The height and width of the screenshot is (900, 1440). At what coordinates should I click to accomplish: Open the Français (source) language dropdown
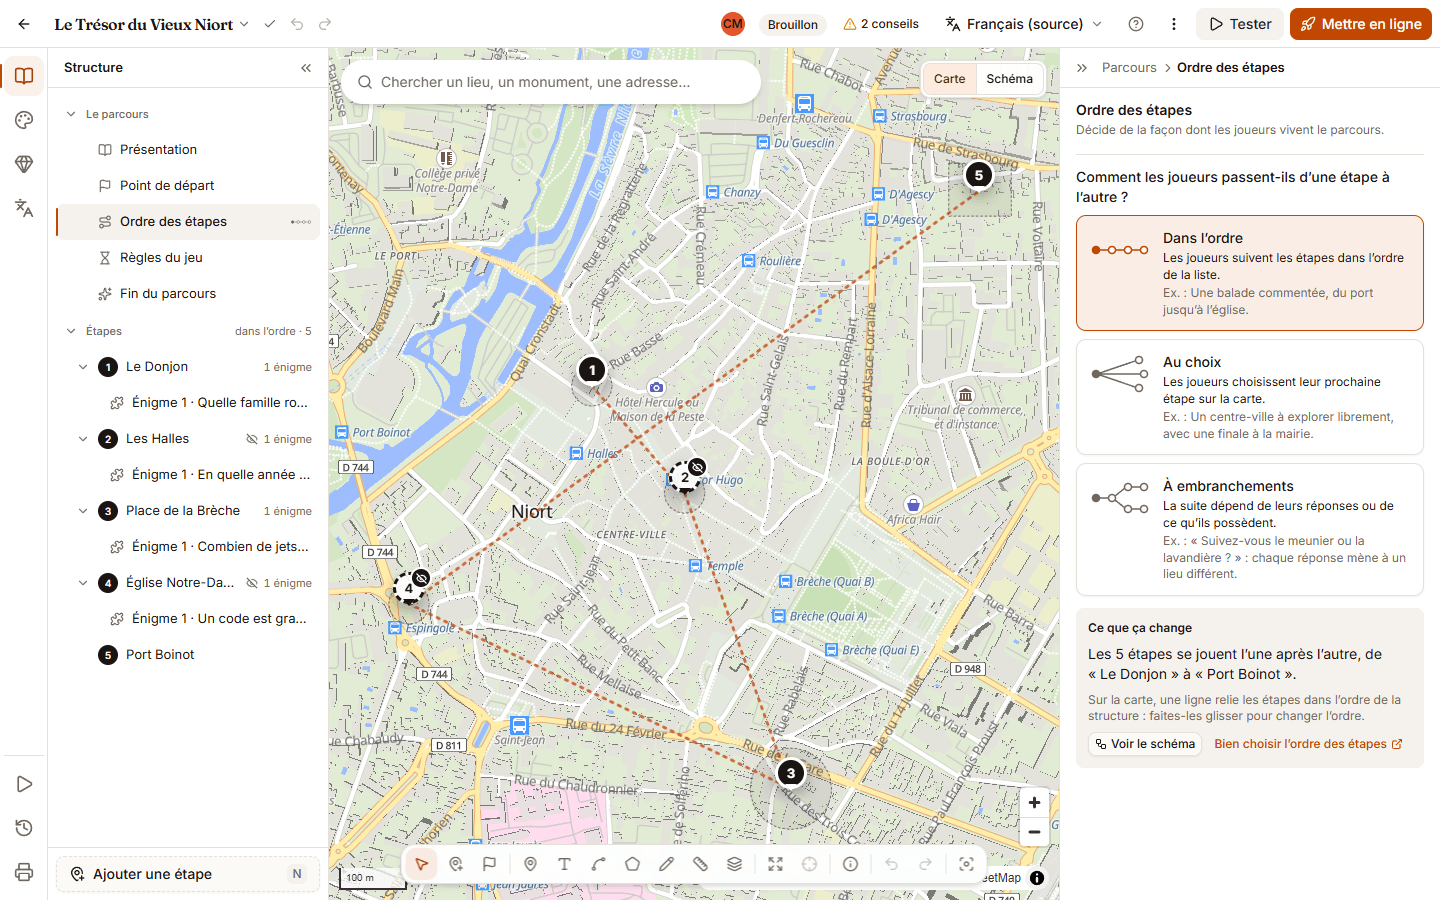pos(1024,24)
